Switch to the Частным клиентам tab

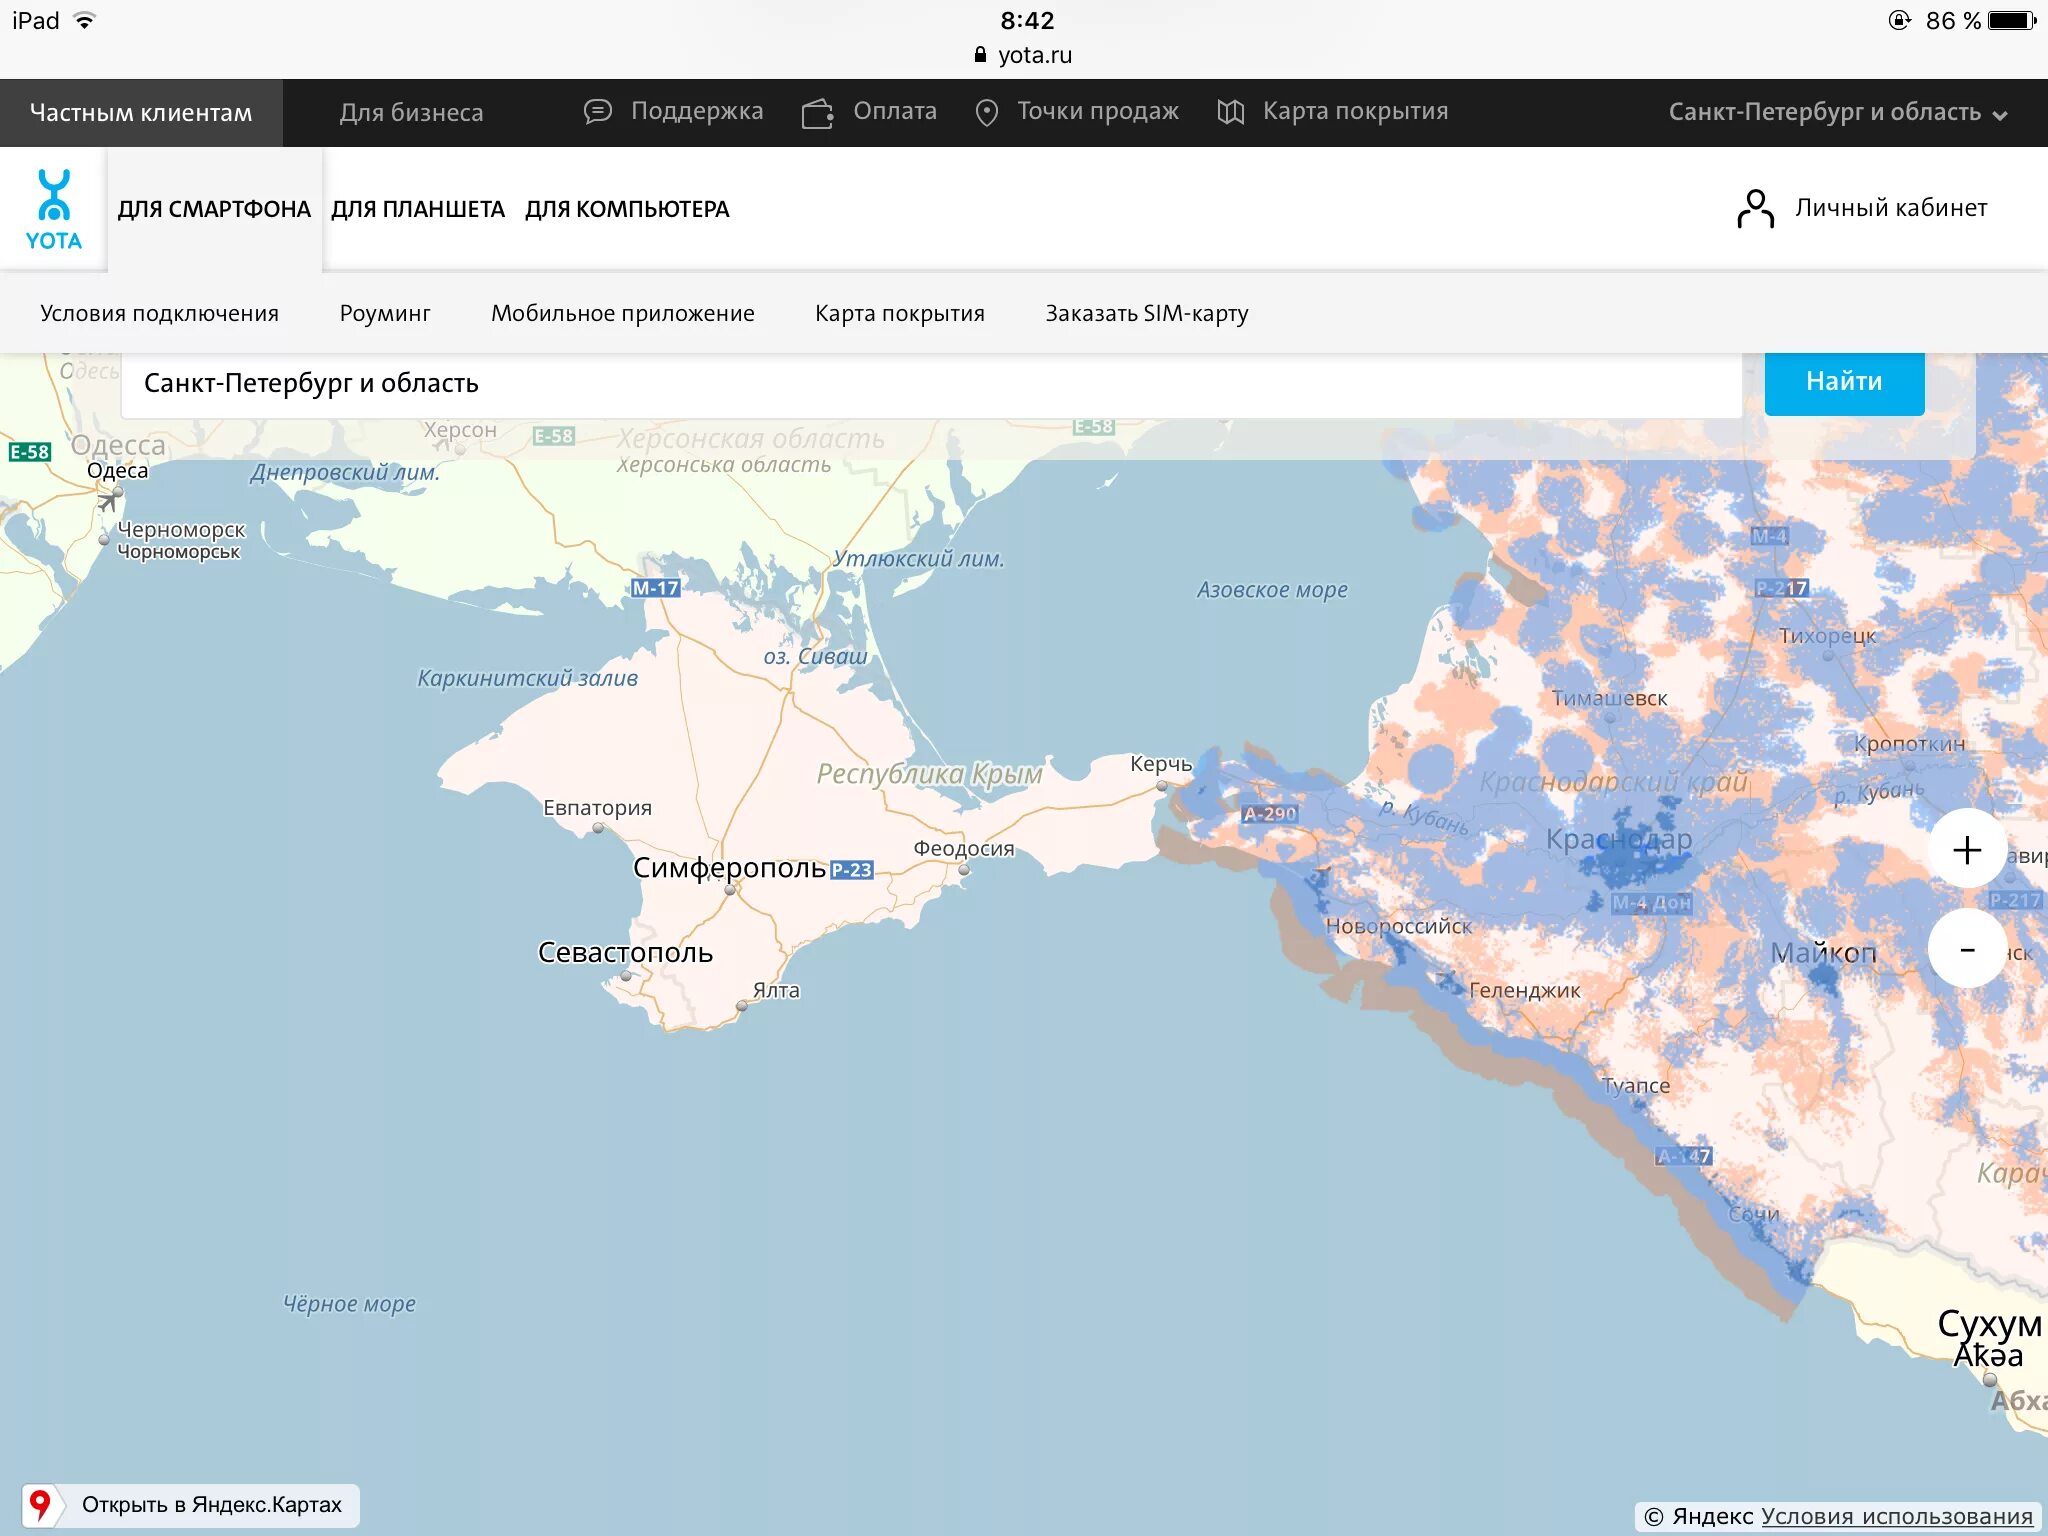(141, 113)
